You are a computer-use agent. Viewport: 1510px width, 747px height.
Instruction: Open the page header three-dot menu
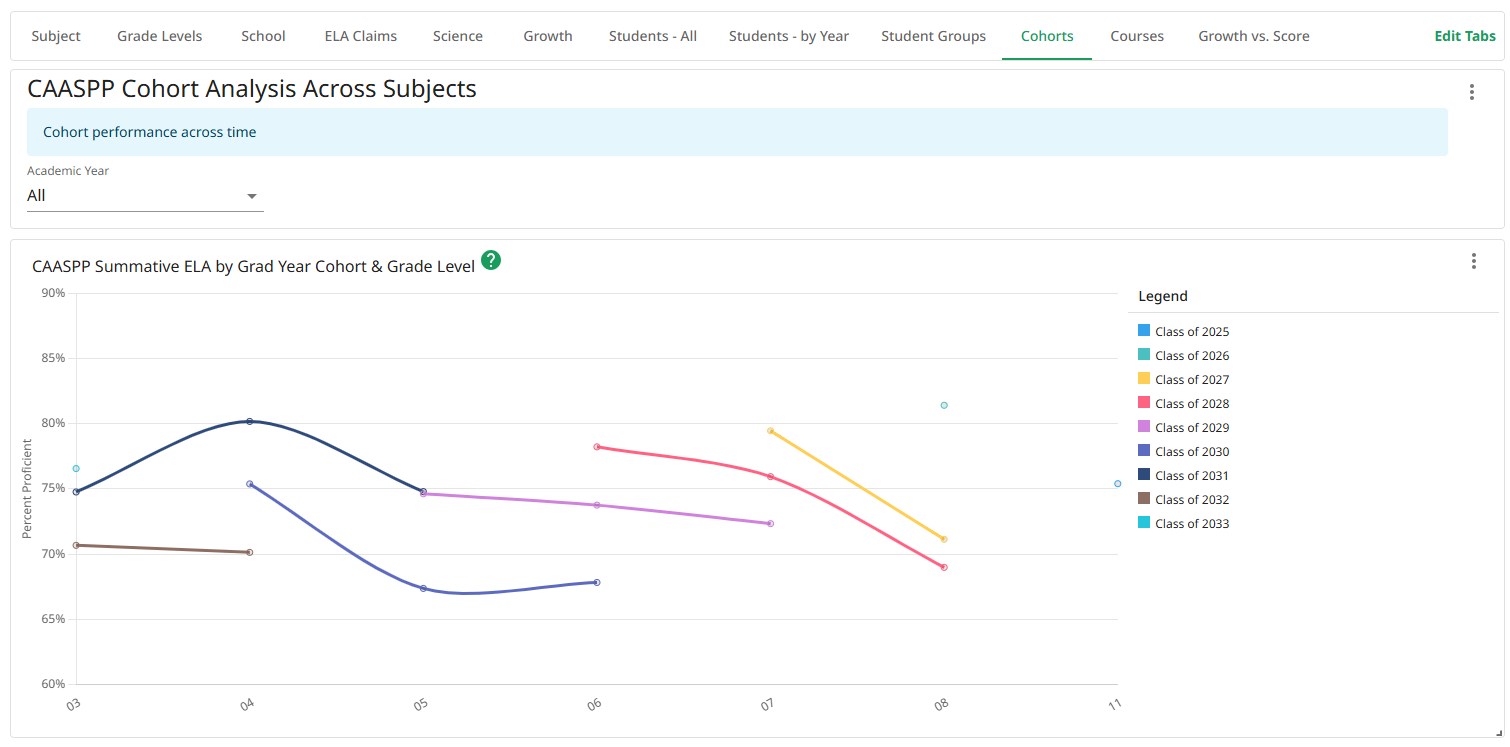tap(1471, 92)
